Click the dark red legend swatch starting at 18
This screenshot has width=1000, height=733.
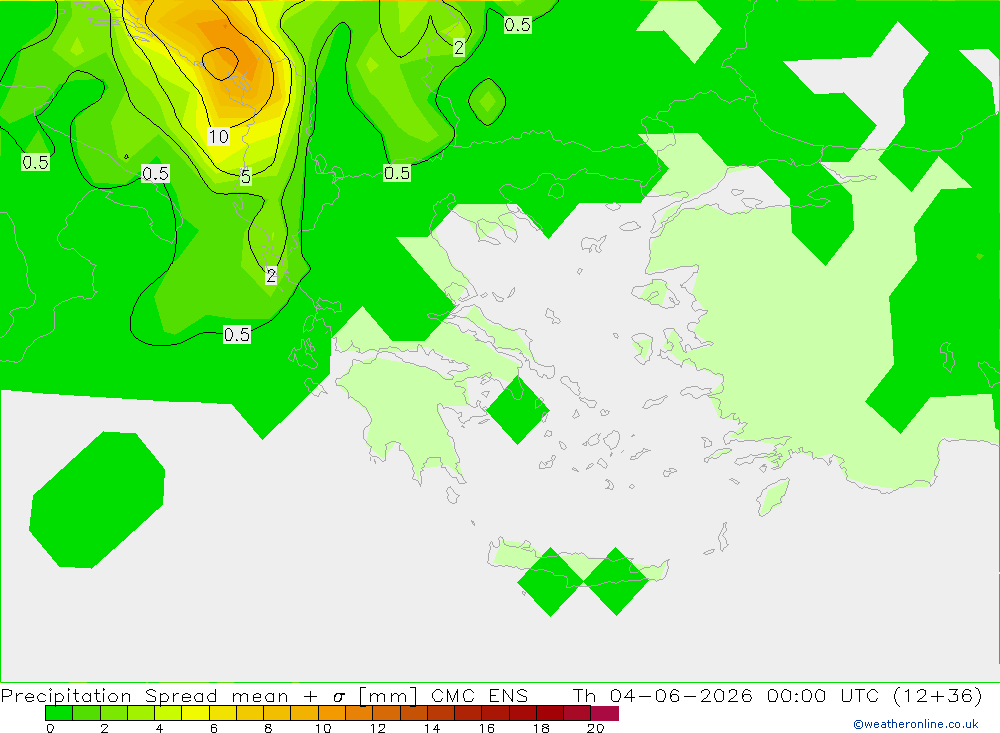tap(550, 713)
